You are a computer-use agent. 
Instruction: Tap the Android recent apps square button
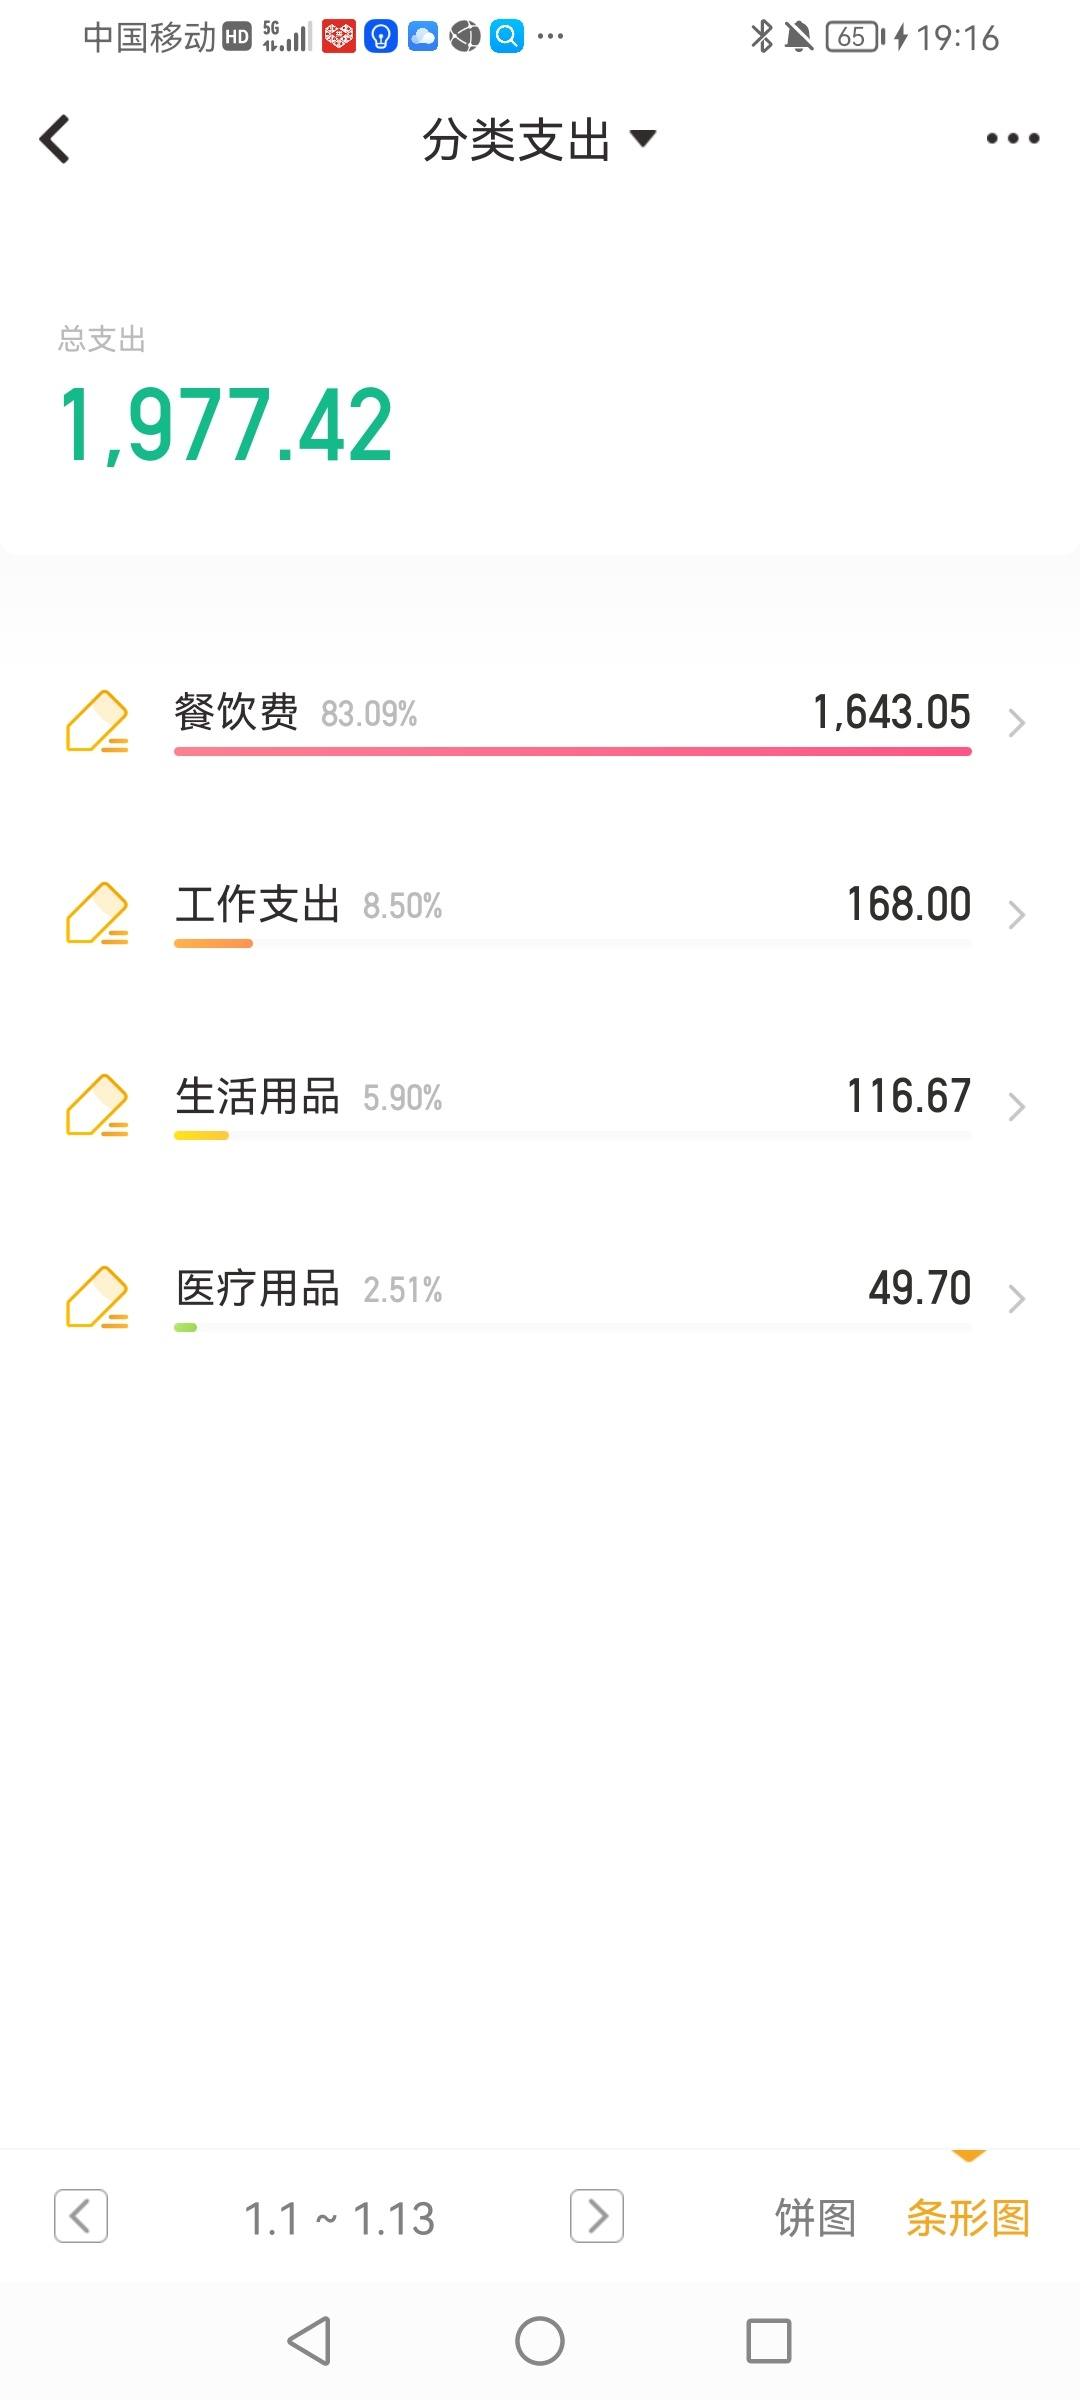click(769, 2341)
